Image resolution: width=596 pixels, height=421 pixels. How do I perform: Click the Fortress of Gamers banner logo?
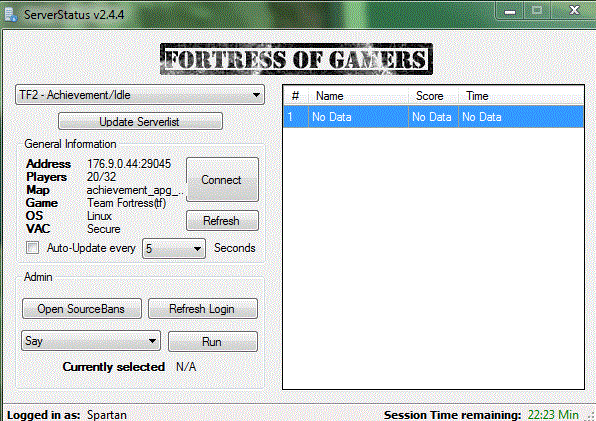(x=296, y=59)
